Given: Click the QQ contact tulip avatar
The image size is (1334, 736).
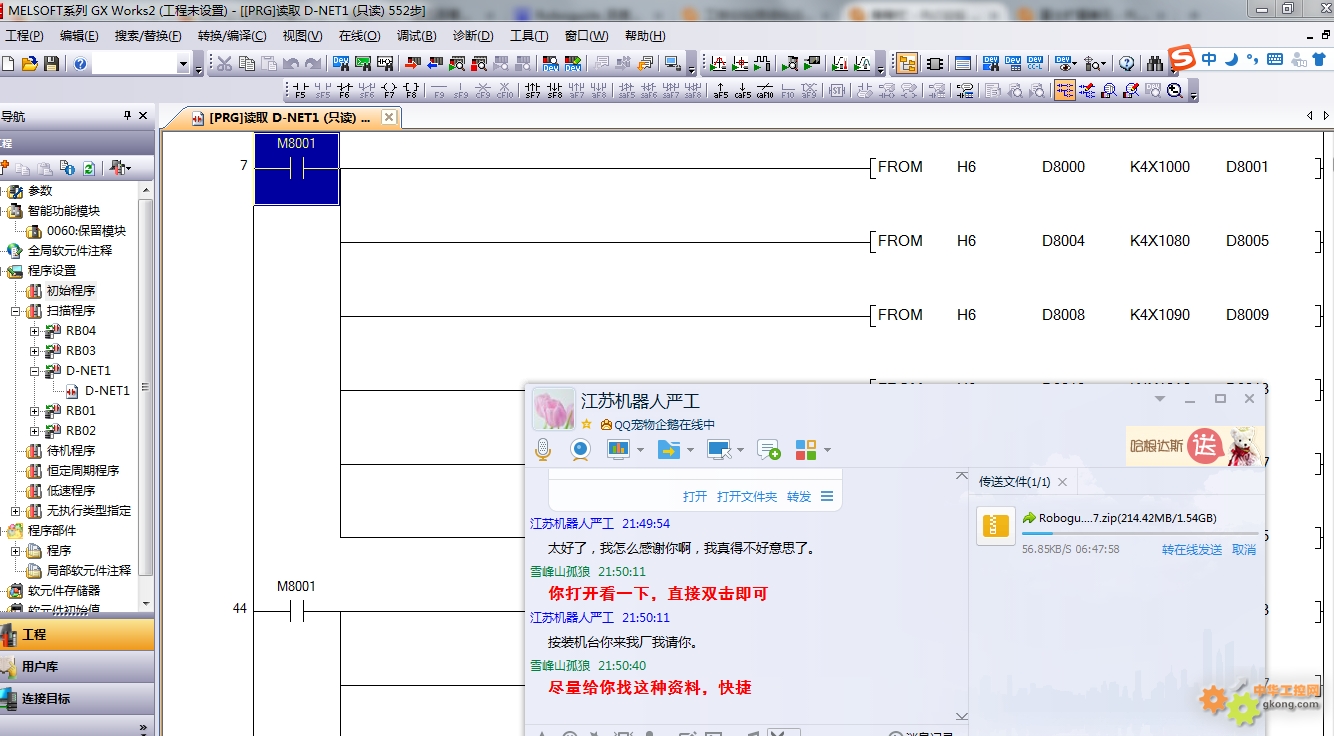Looking at the screenshot, I should point(554,409).
